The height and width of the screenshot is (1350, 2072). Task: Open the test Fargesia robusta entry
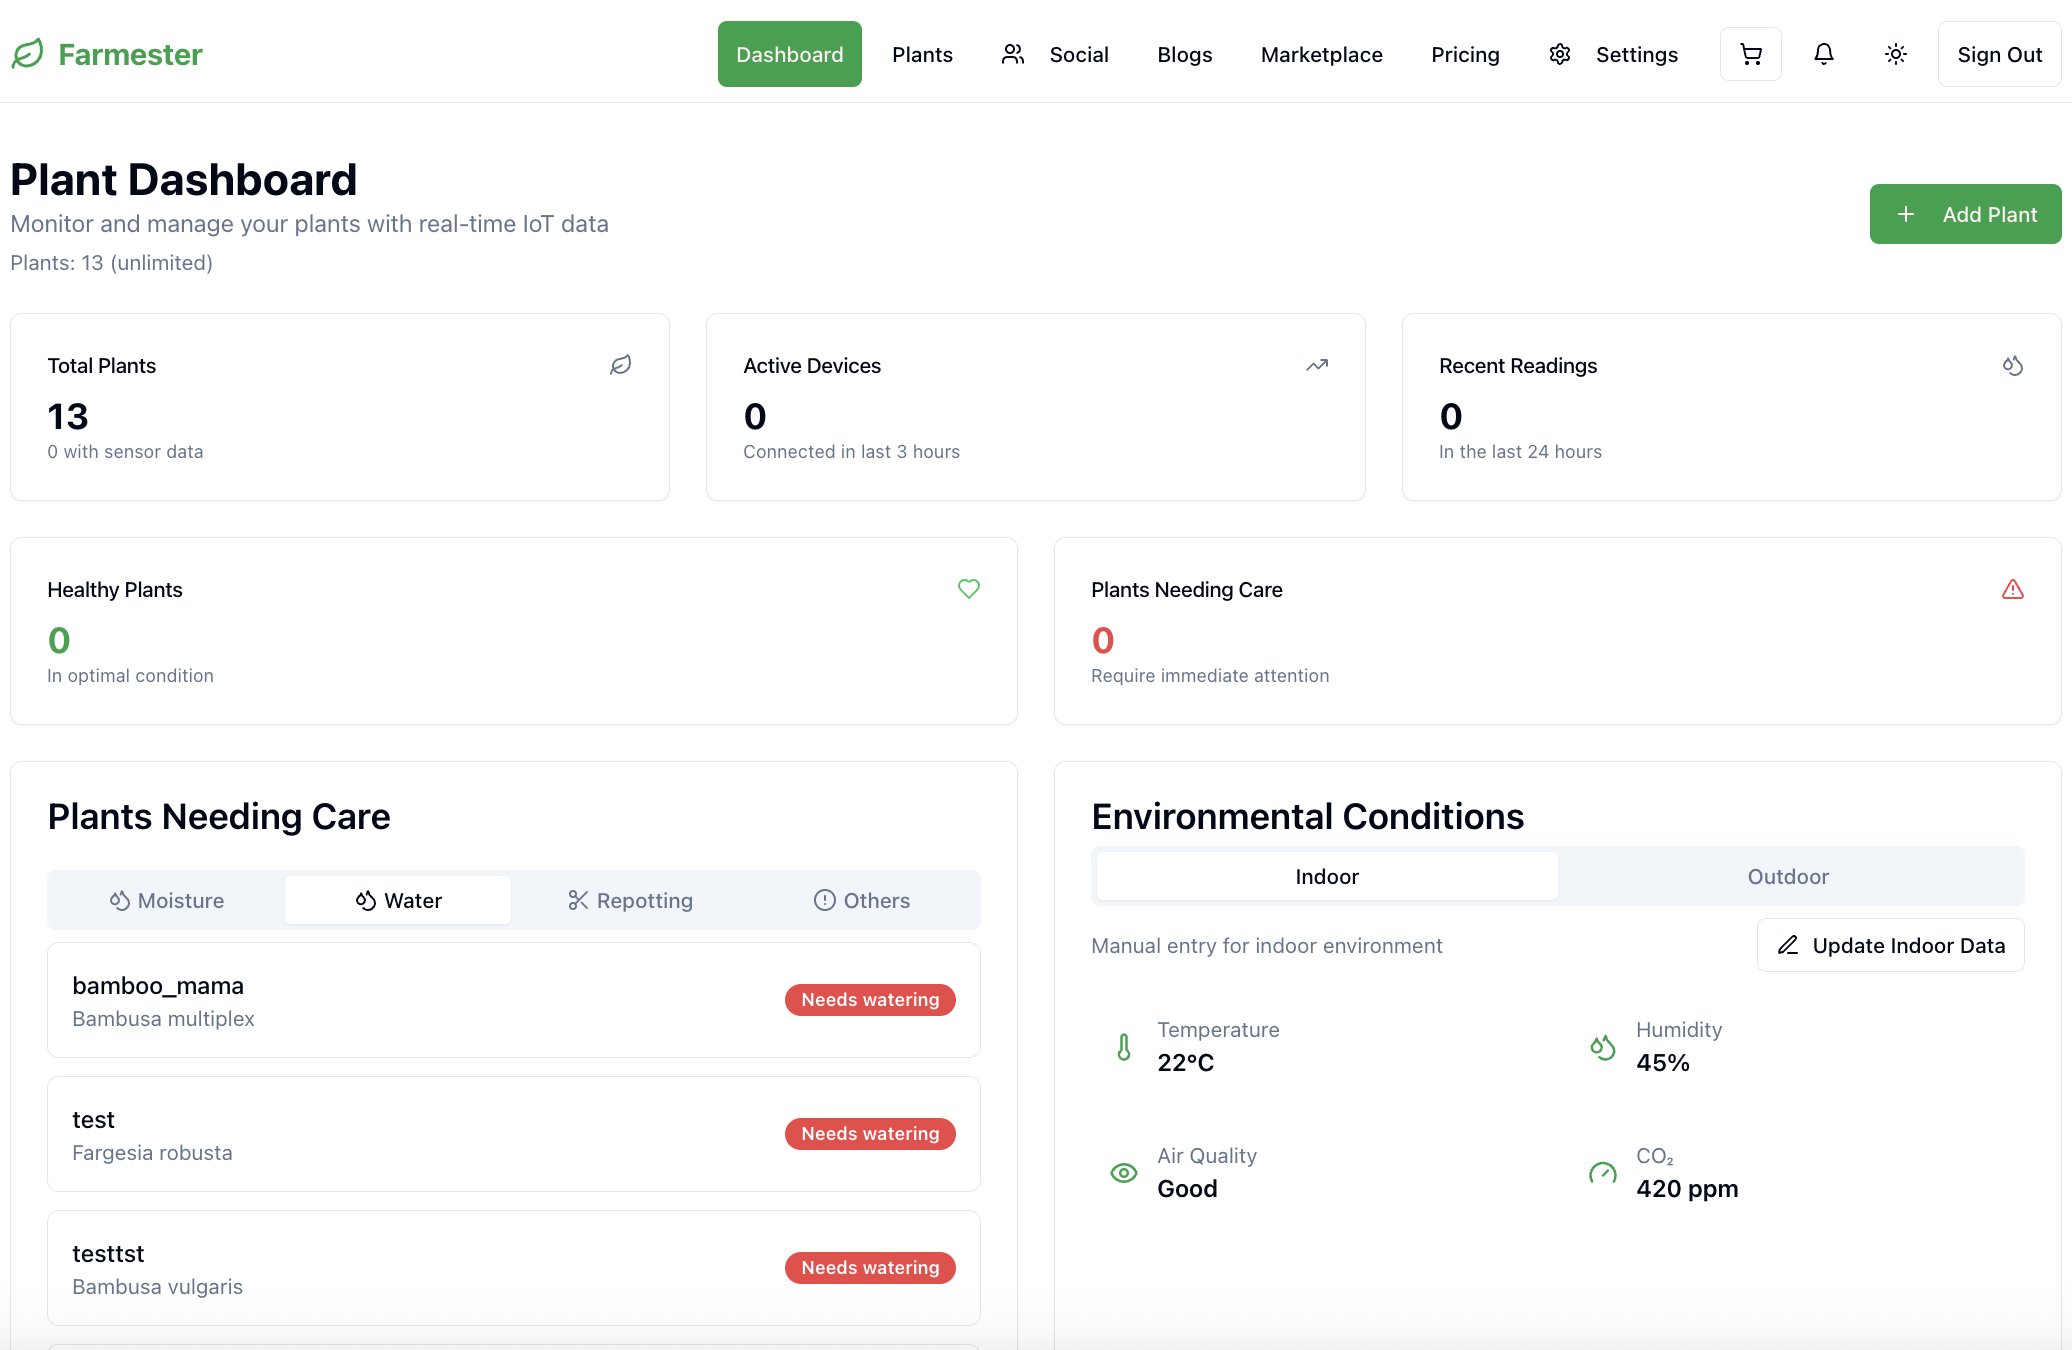click(514, 1134)
